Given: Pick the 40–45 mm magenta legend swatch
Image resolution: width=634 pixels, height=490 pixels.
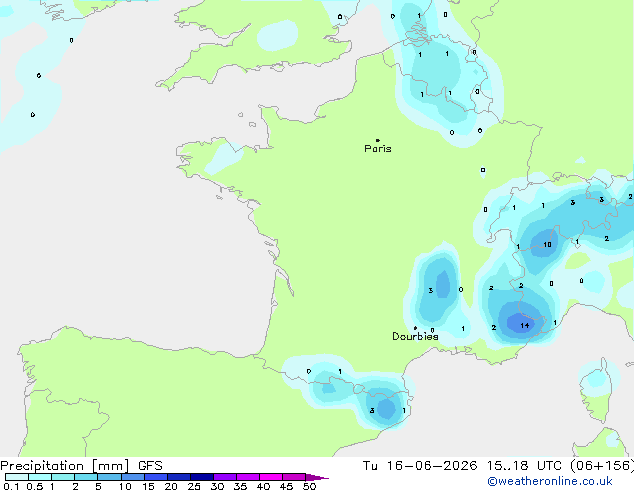Looking at the screenshot, I should point(271,477).
